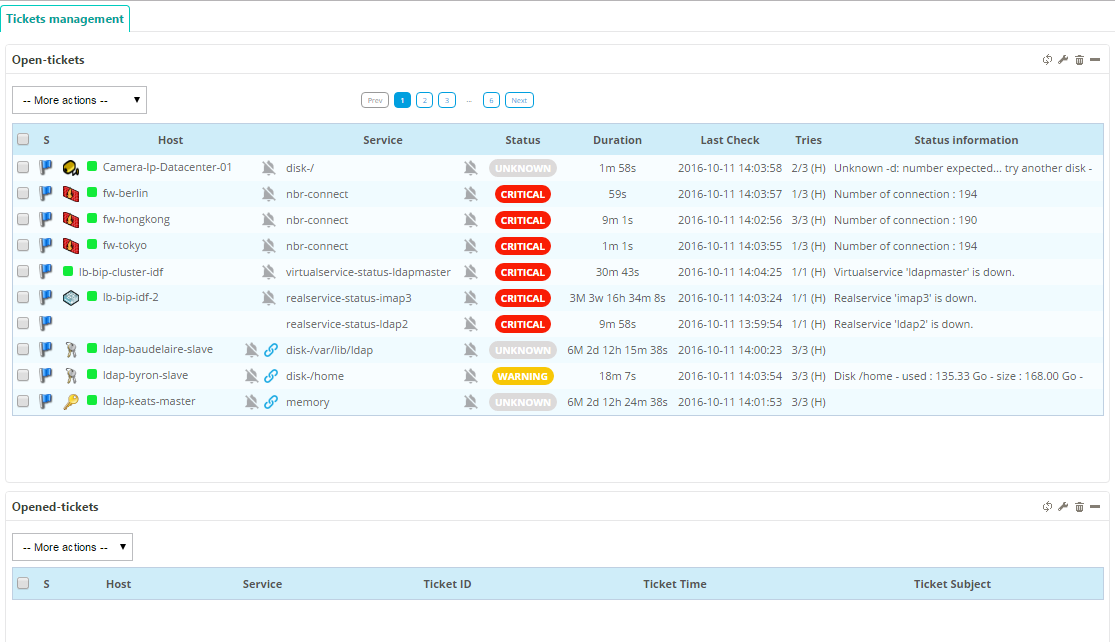Click the Next pagination button
This screenshot has width=1115, height=642.
click(x=519, y=100)
